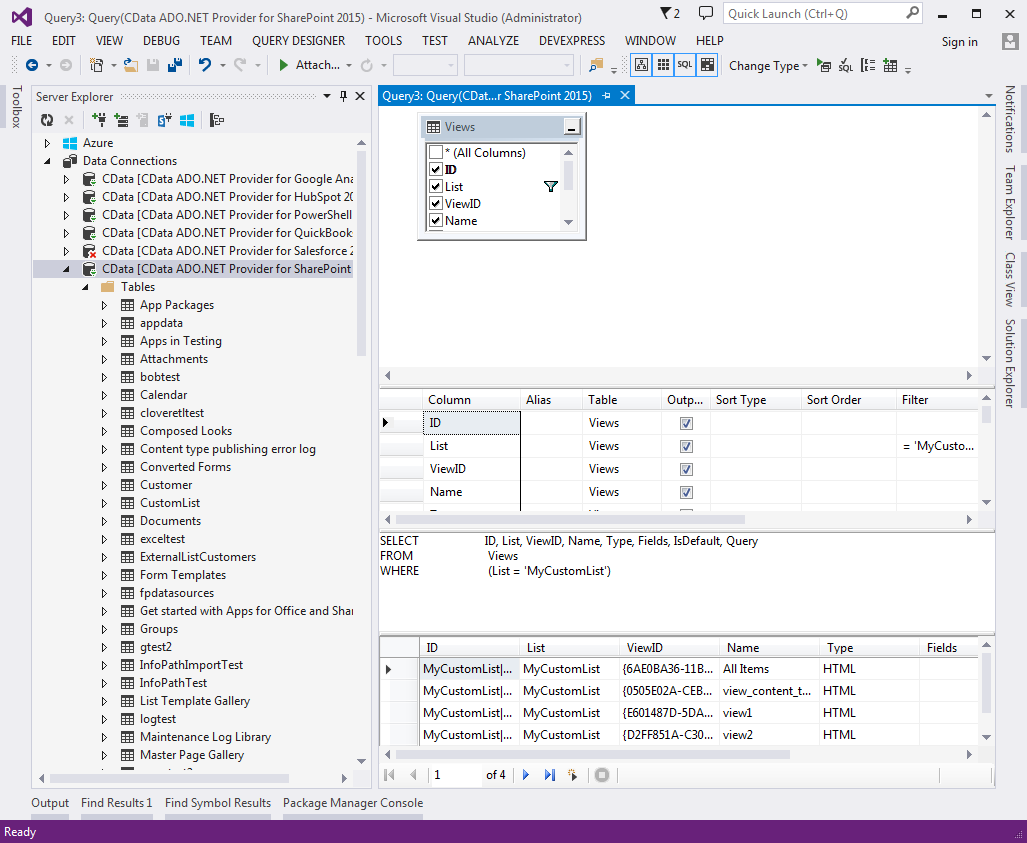The image size is (1027, 843).
Task: Check the '* (All Columns)' checkbox
Action: tap(435, 153)
